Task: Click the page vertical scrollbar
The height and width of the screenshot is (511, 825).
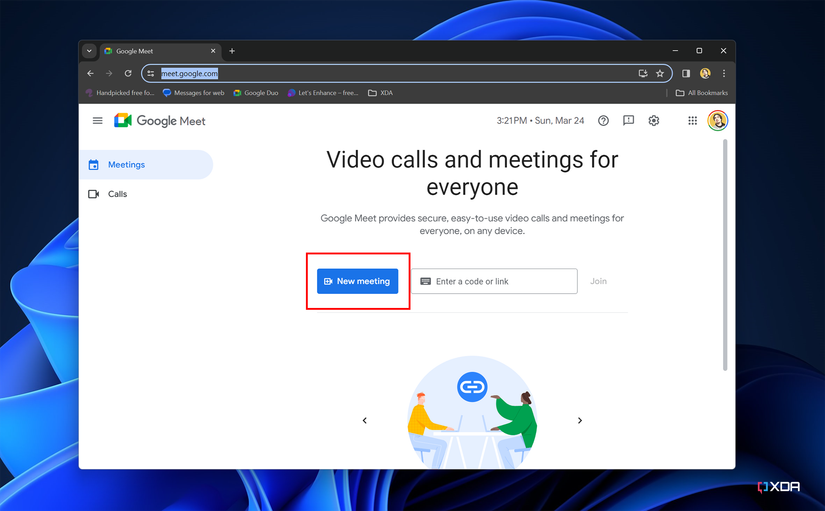Action: [x=725, y=255]
